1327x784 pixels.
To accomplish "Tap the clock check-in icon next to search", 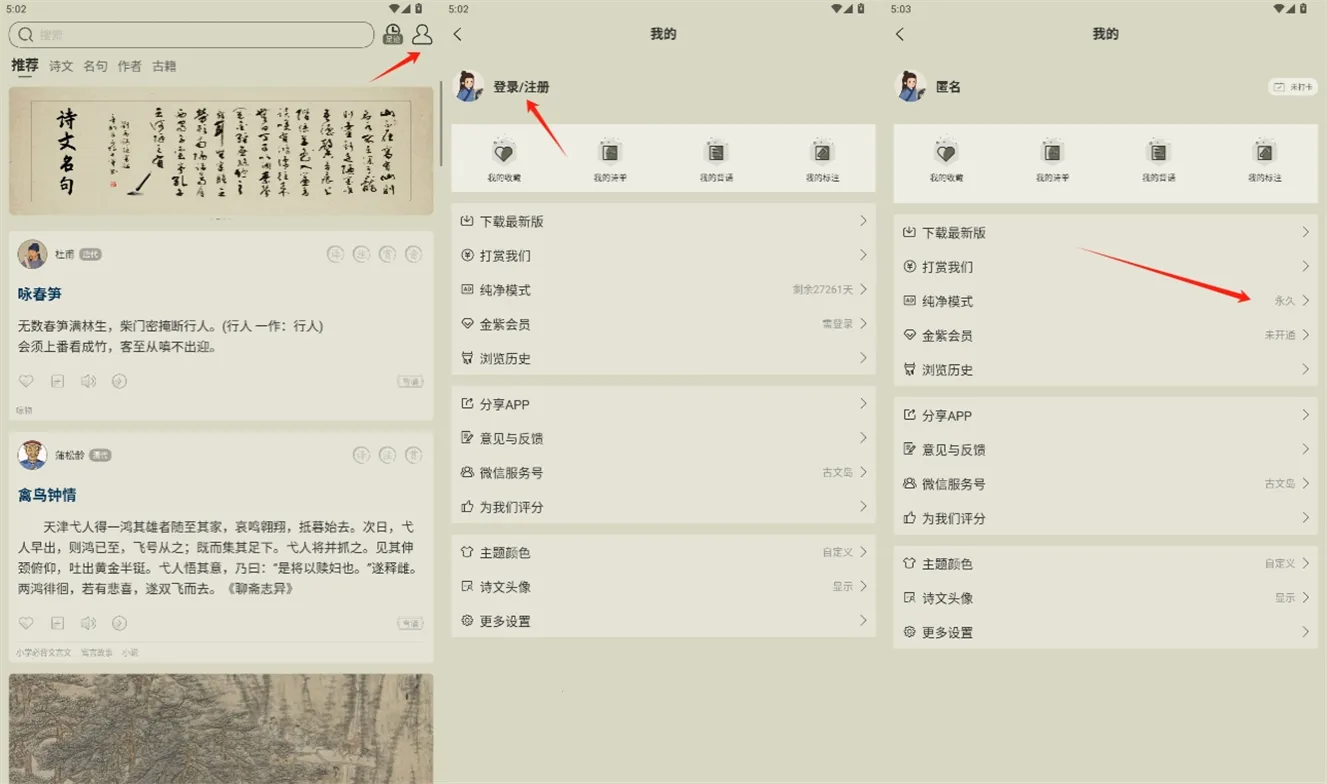I will point(393,35).
